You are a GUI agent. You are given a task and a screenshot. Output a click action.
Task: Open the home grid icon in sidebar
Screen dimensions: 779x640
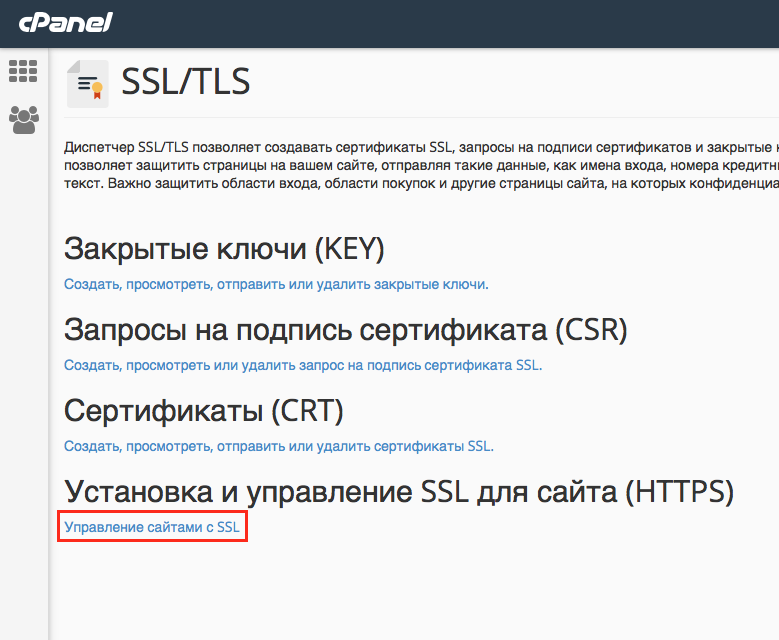coord(23,71)
